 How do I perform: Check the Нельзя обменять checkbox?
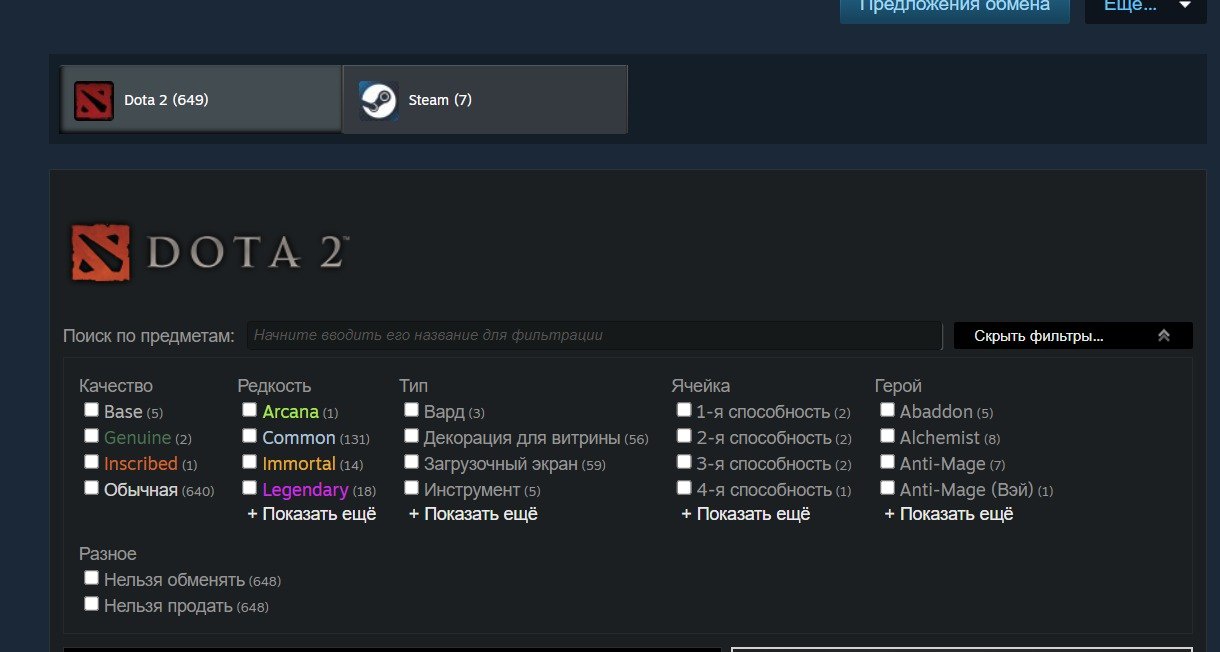pyautogui.click(x=92, y=578)
